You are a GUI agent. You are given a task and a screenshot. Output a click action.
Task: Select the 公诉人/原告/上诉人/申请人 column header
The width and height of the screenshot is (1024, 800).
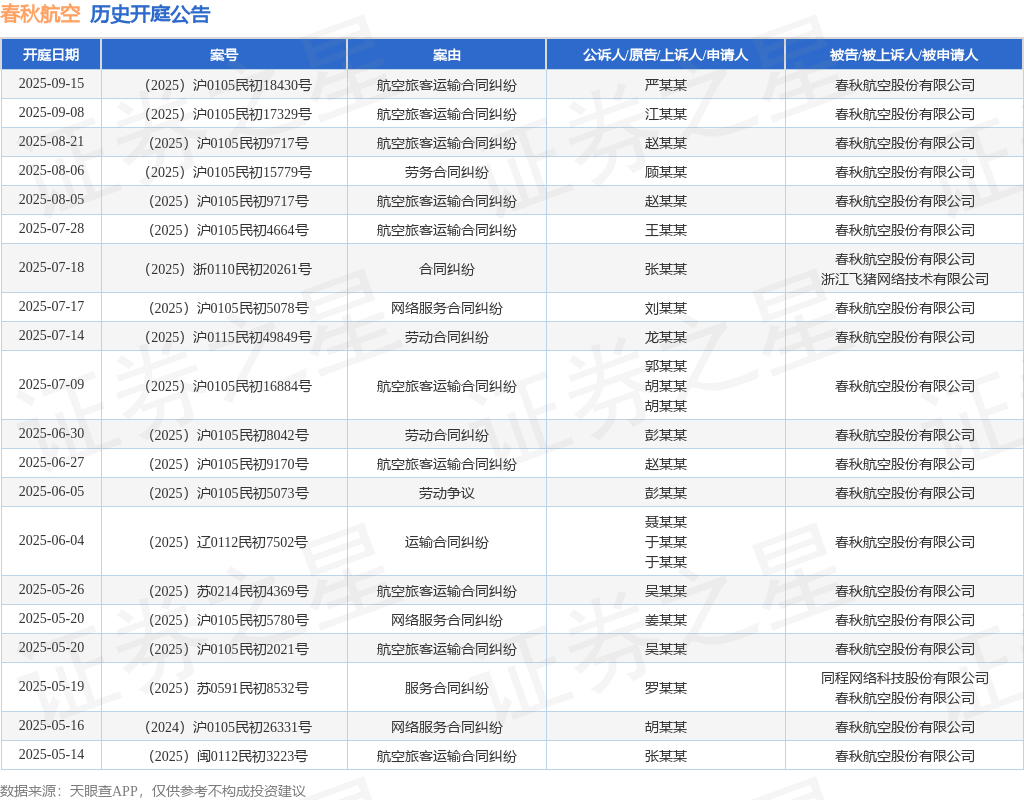point(665,55)
